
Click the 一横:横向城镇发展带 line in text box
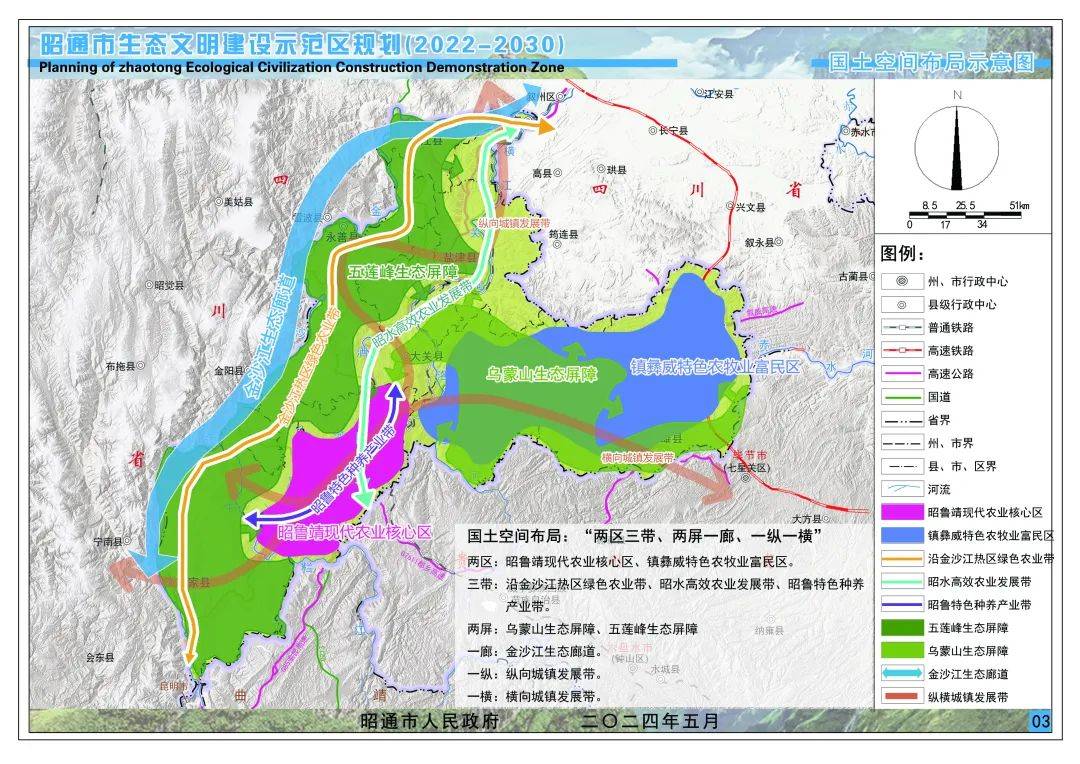(x=534, y=696)
